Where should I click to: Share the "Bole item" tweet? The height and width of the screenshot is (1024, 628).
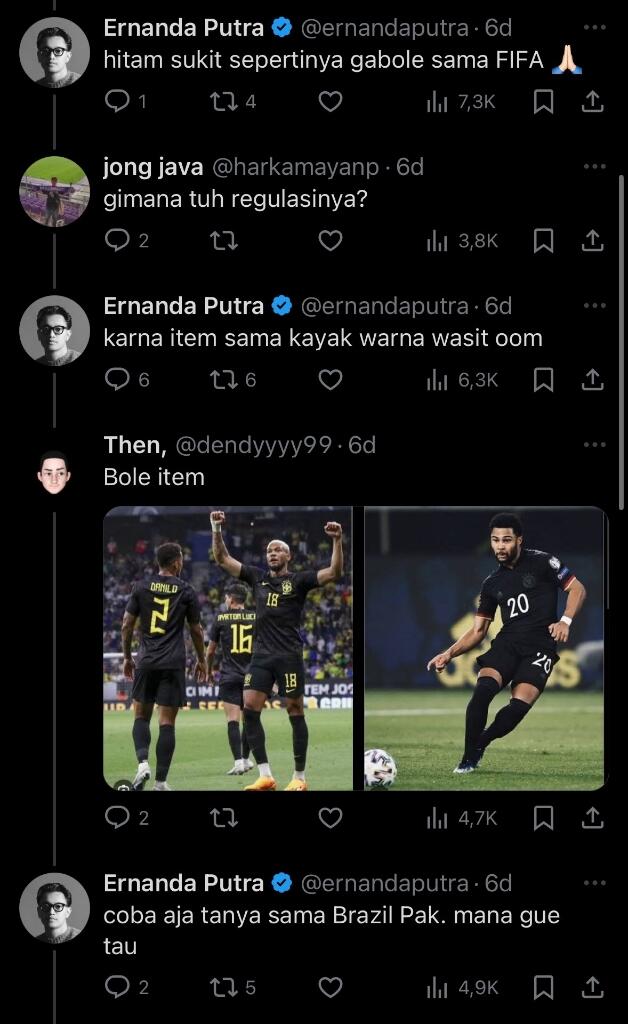(x=592, y=818)
